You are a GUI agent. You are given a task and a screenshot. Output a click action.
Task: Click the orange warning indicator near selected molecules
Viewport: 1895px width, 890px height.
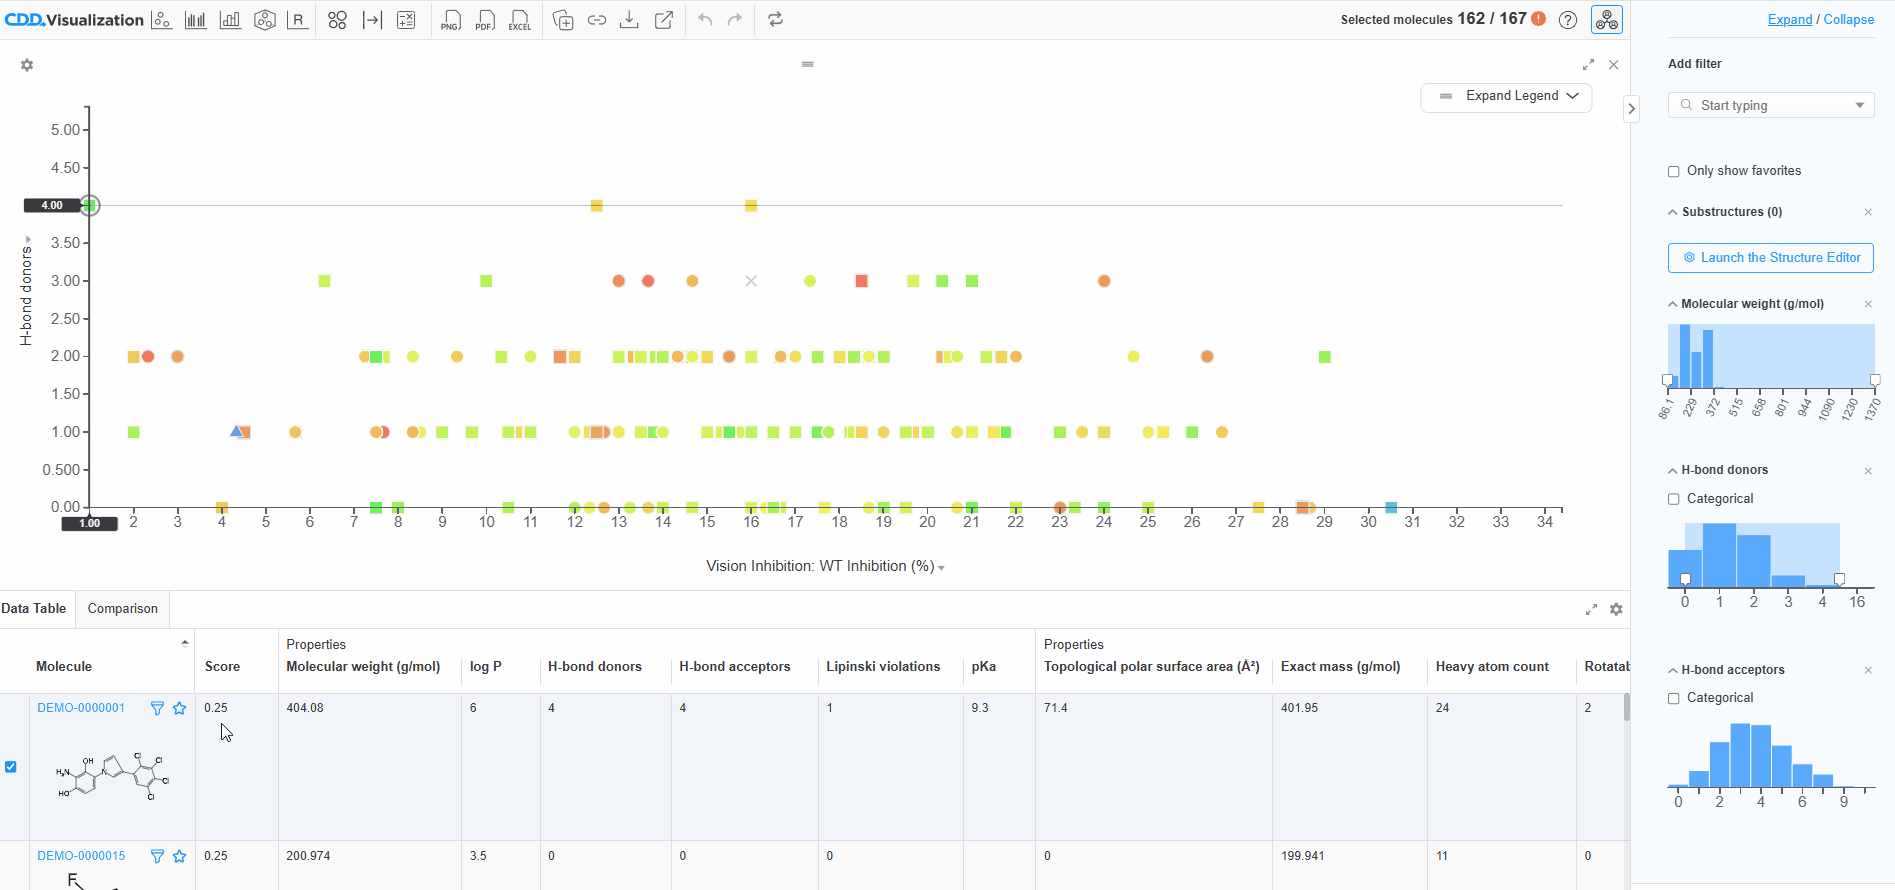tap(1539, 18)
